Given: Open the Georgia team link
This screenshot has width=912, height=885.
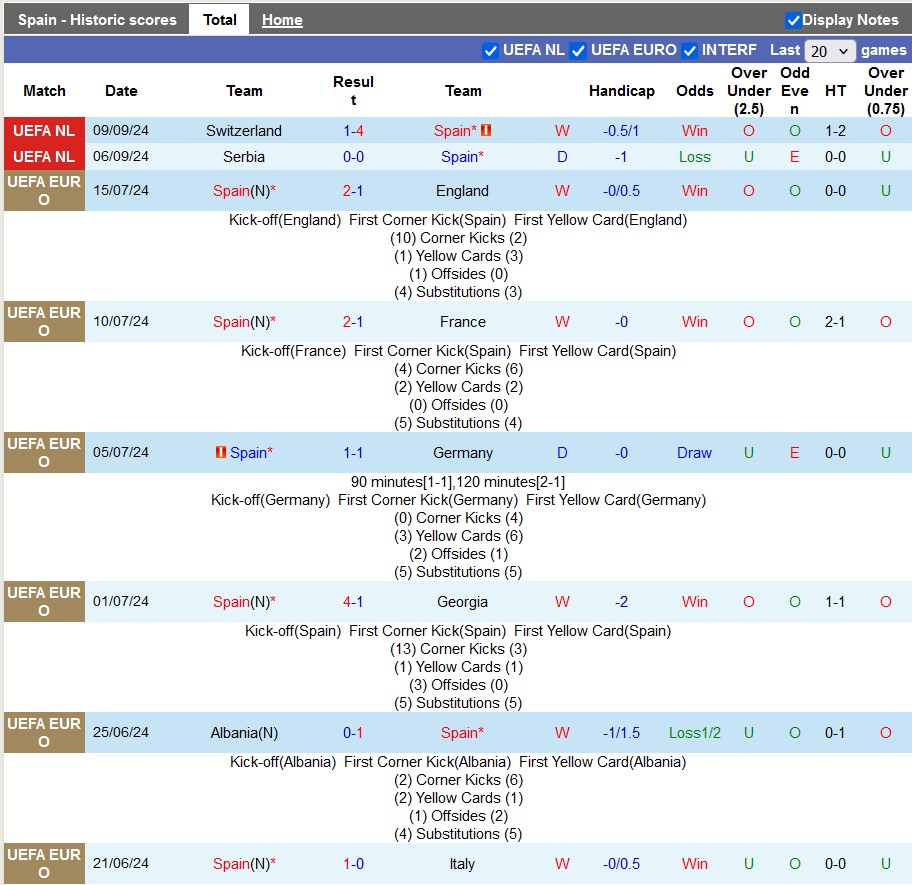Looking at the screenshot, I should click(x=463, y=602).
